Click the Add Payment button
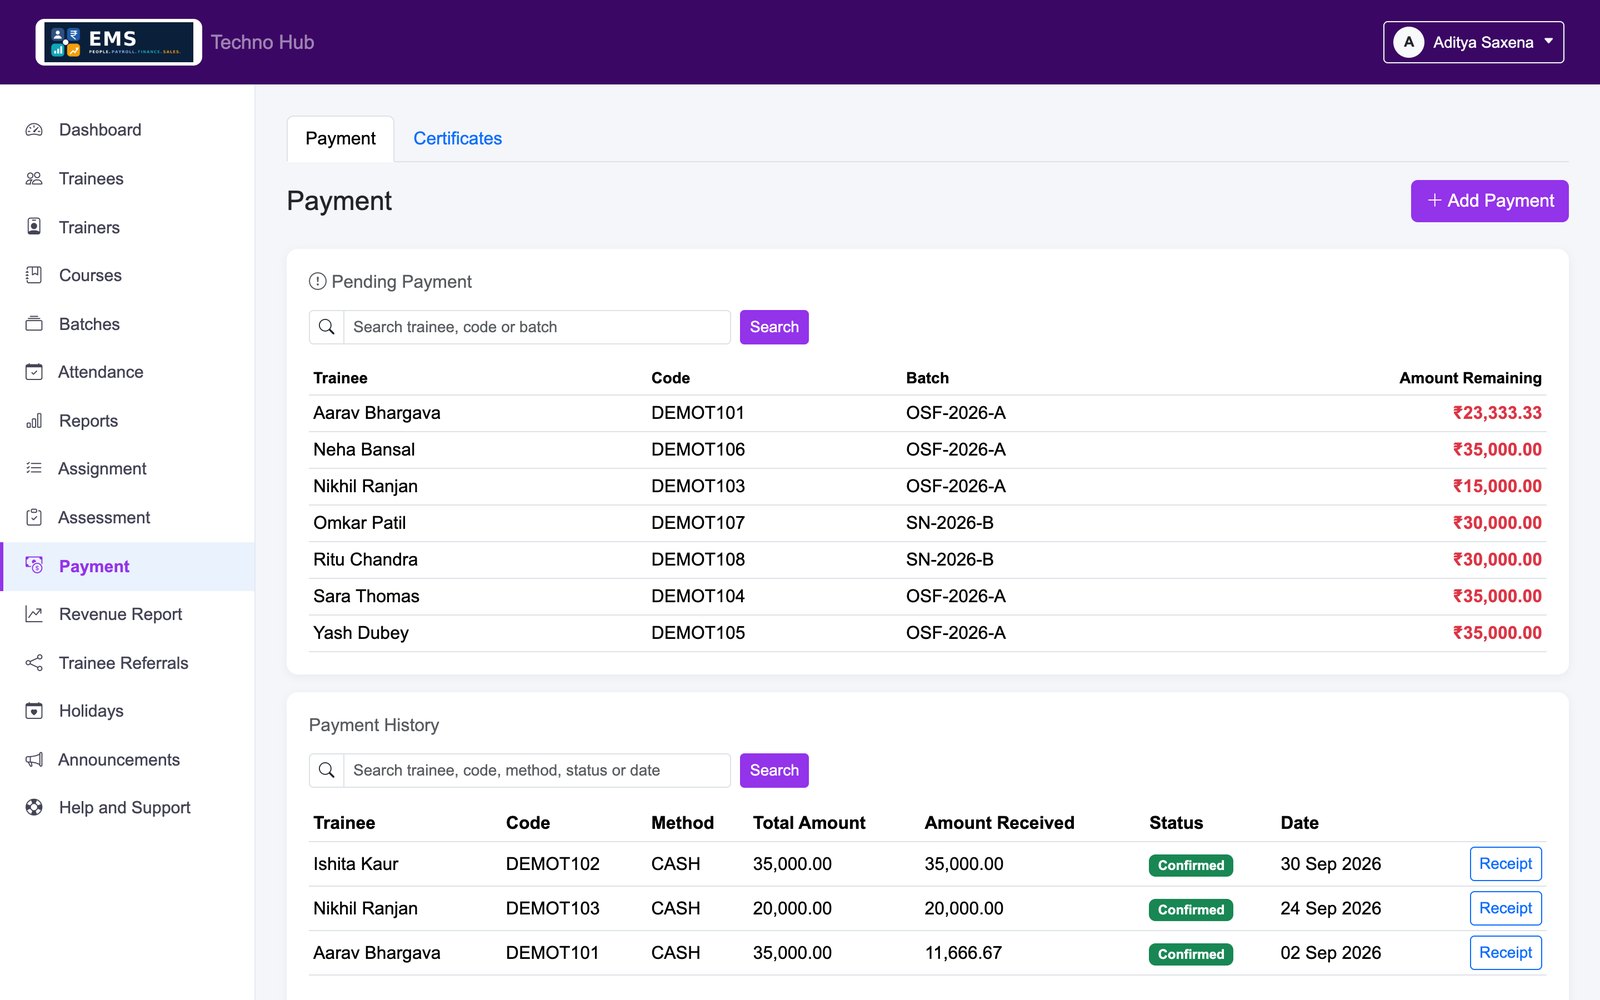Viewport: 1600px width, 1000px height. (x=1489, y=201)
